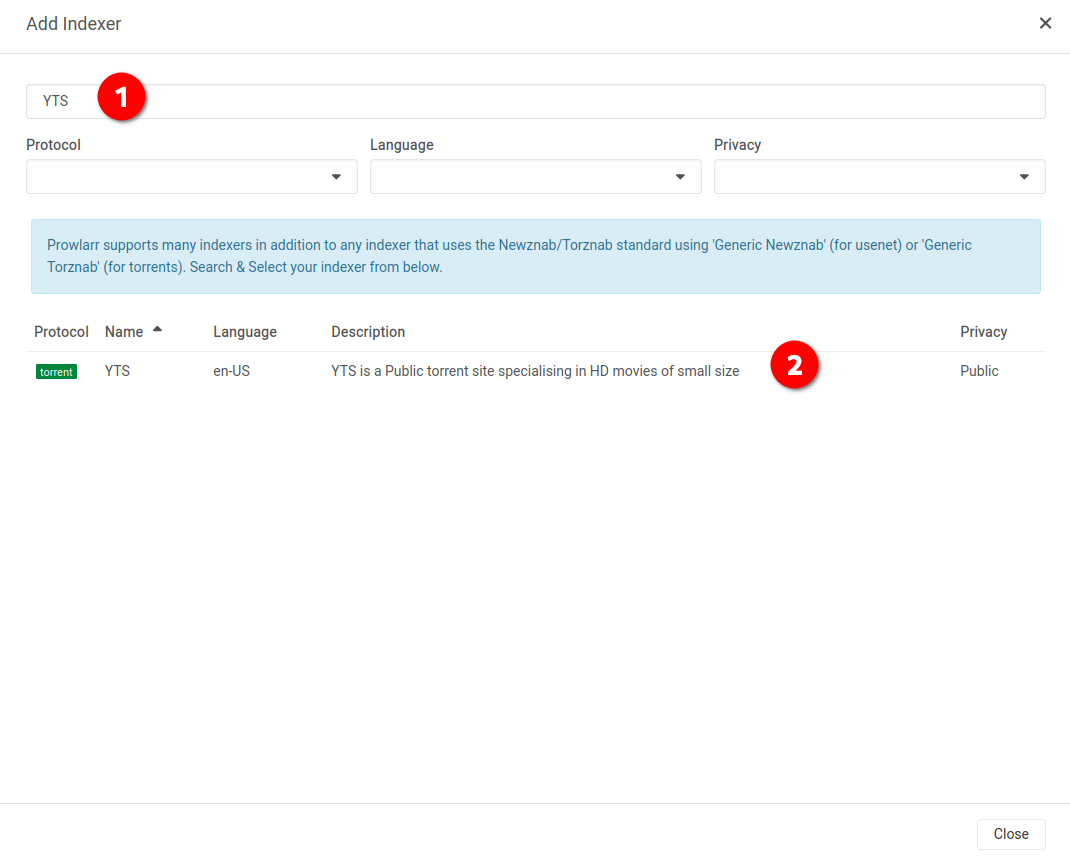The height and width of the screenshot is (860, 1070).
Task: Sort by the Privacy column header
Action: tap(983, 332)
